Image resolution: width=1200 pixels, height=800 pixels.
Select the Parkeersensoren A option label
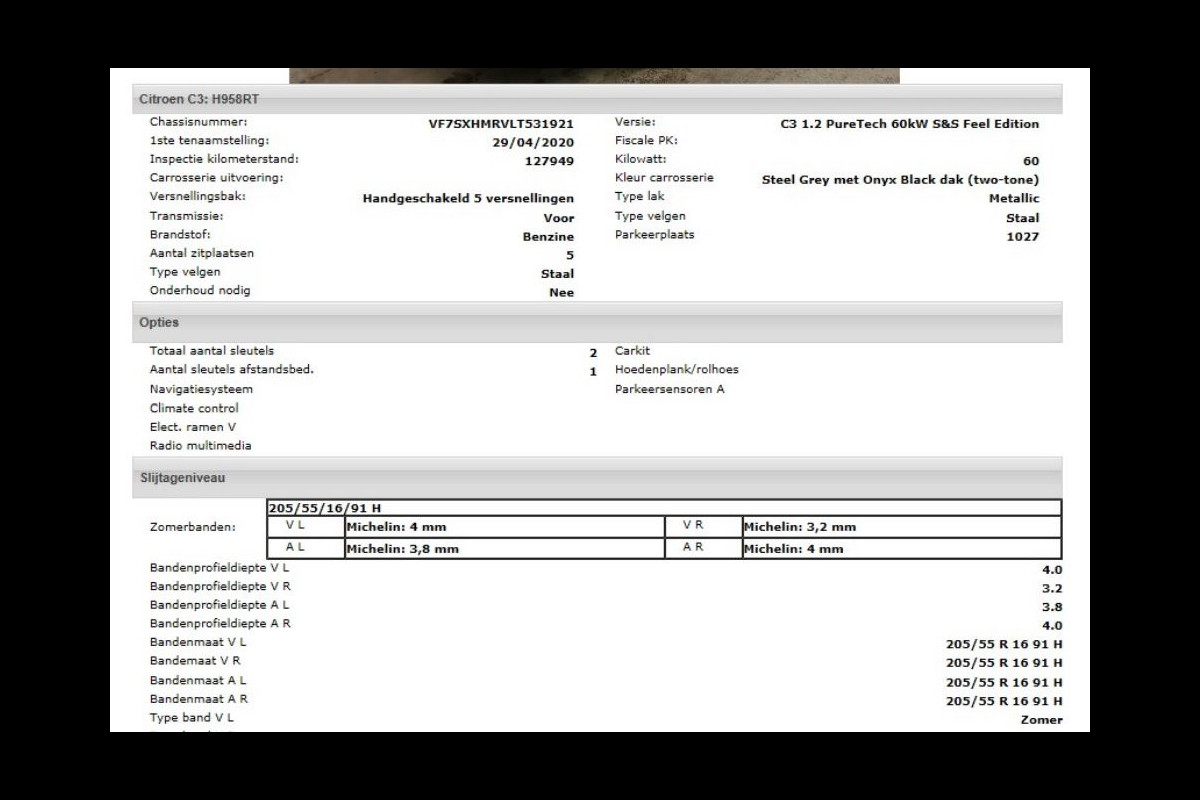click(669, 389)
